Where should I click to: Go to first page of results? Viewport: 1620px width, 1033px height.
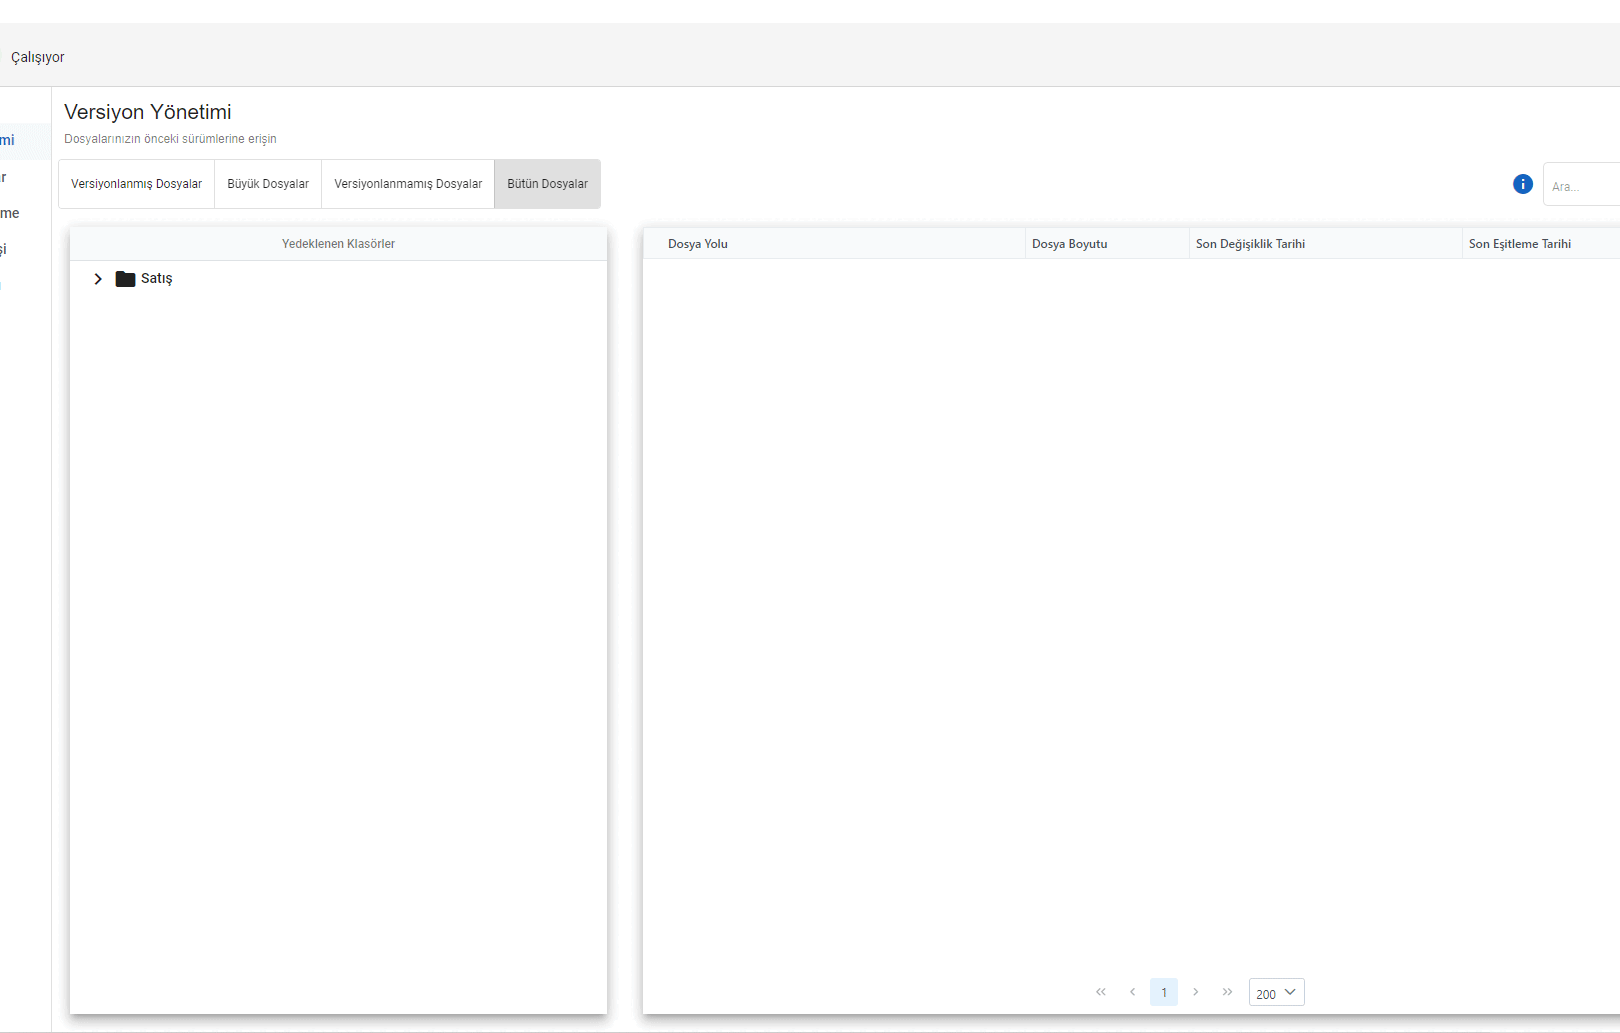tap(1101, 992)
